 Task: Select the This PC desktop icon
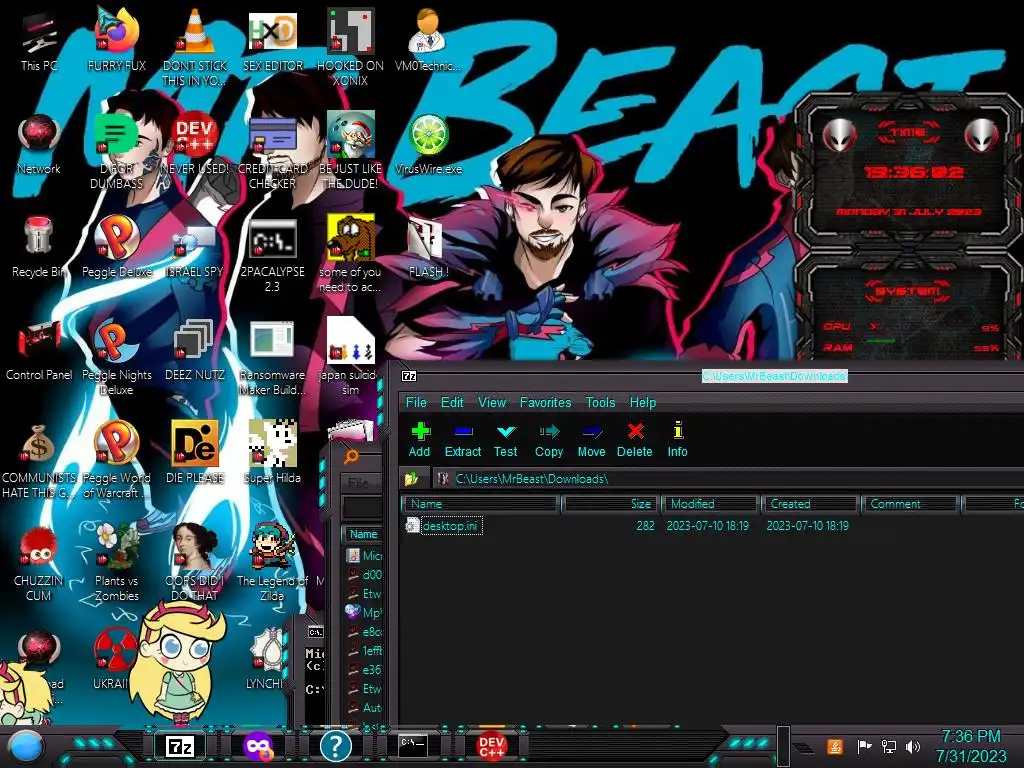39,41
